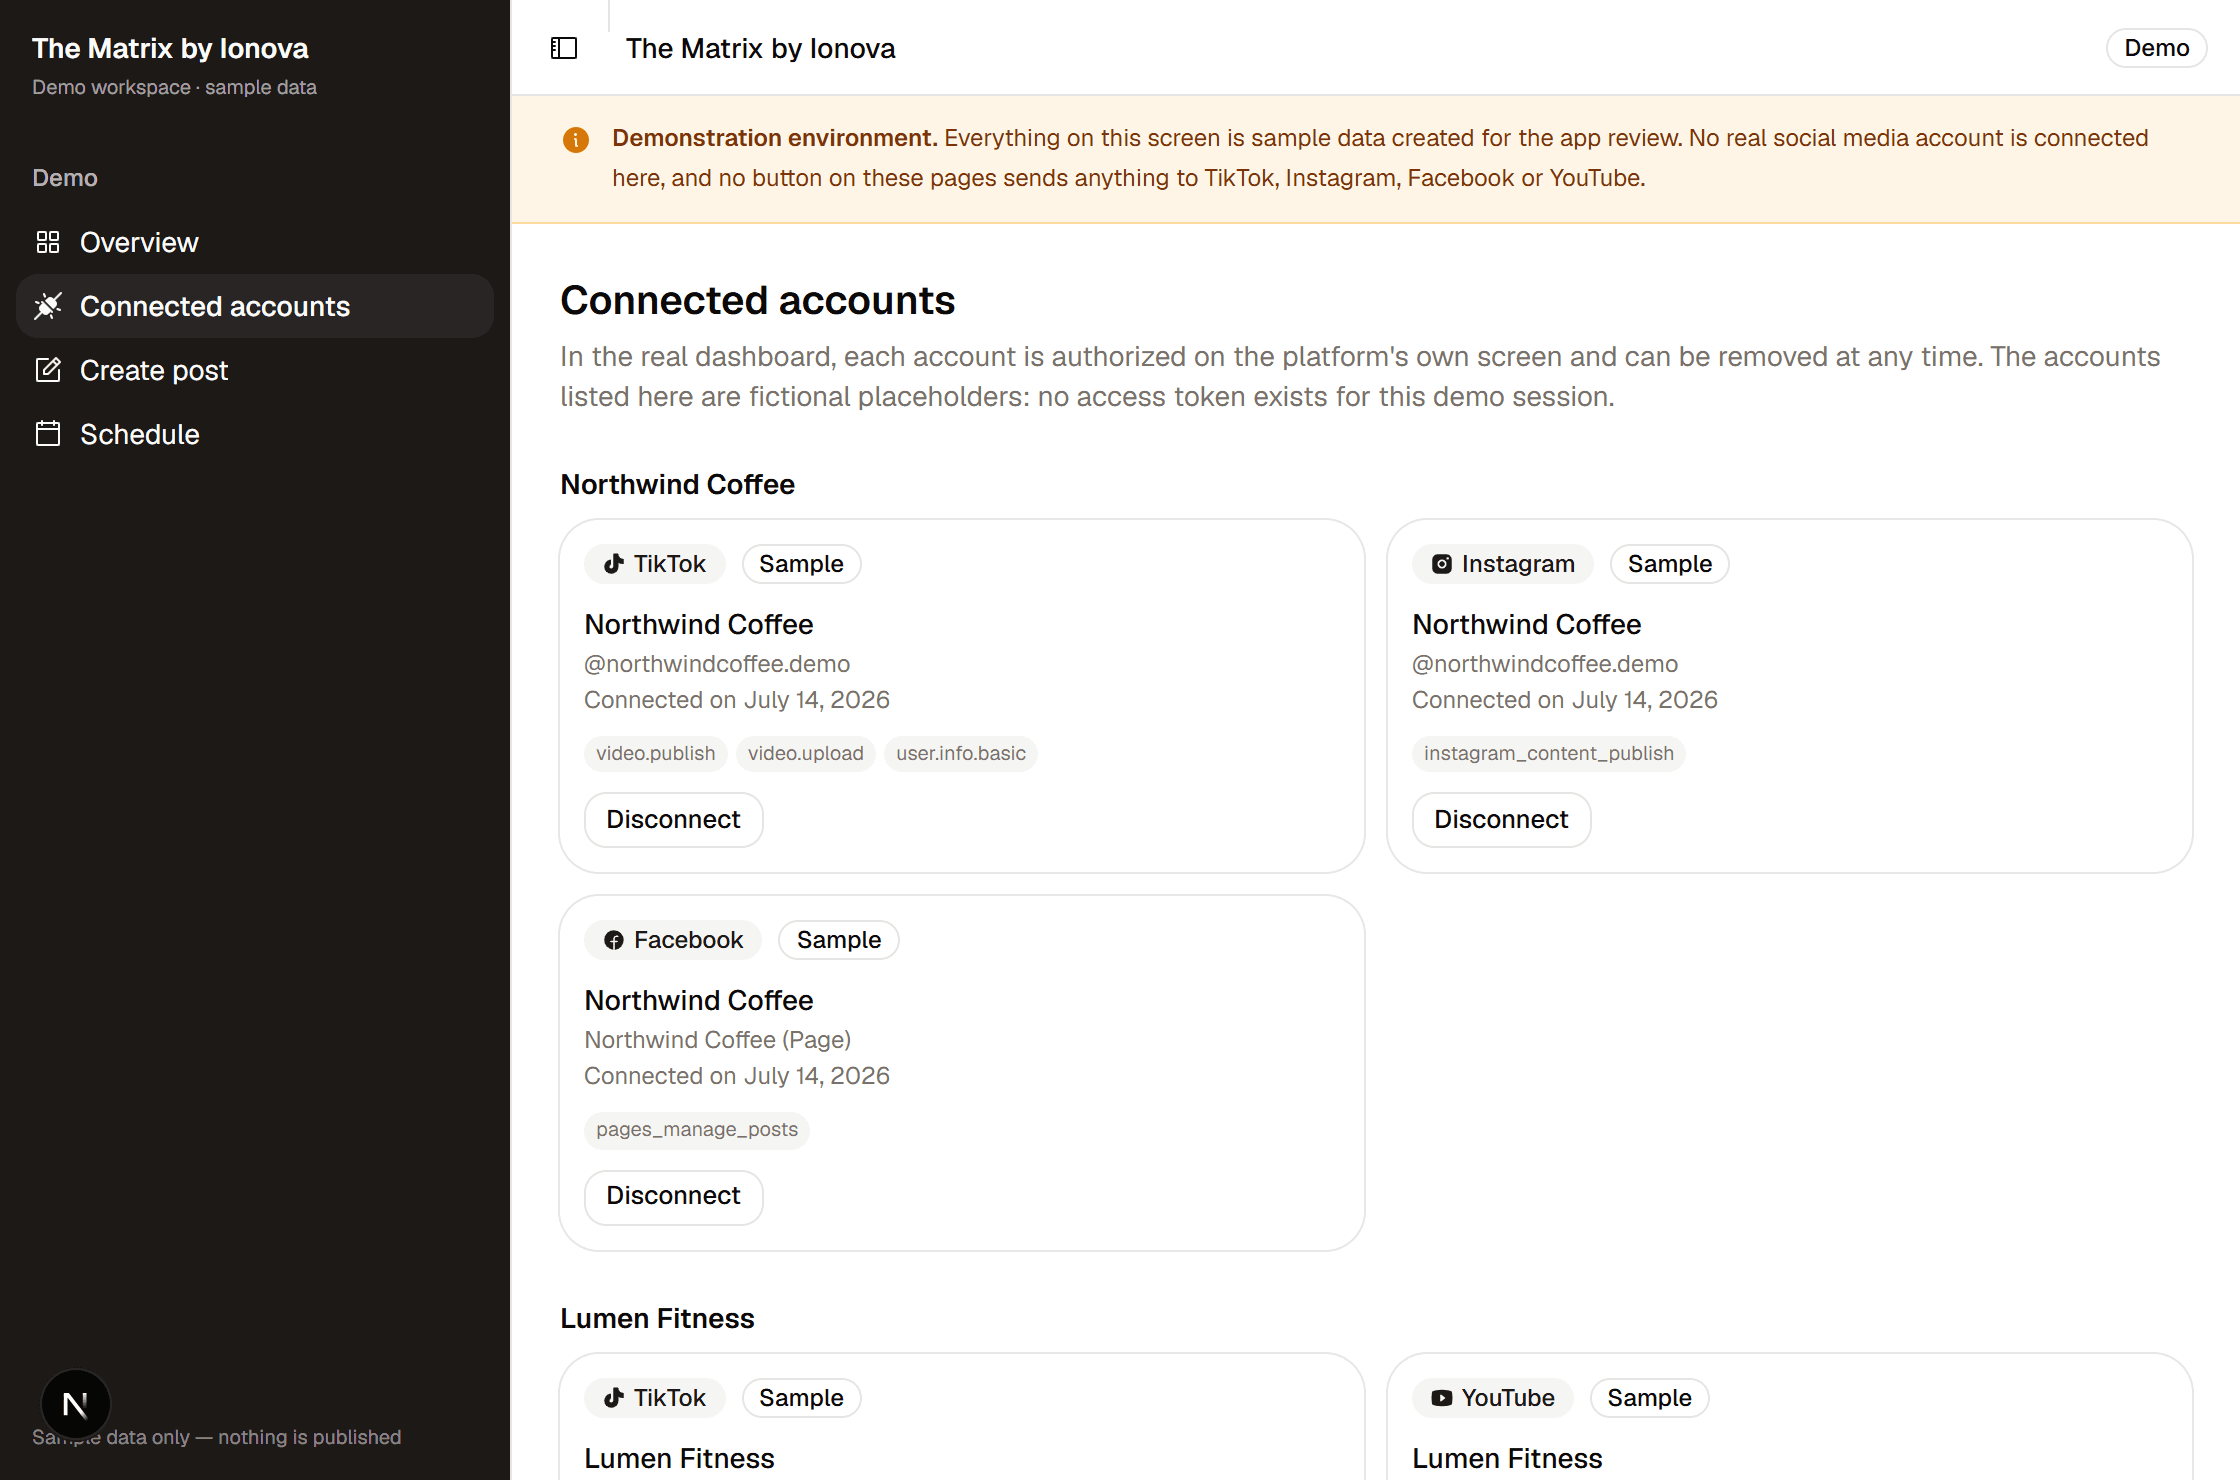This screenshot has width=2240, height=1480.
Task: Click 'Northwind Coffee (Page)' text
Action: click(717, 1040)
